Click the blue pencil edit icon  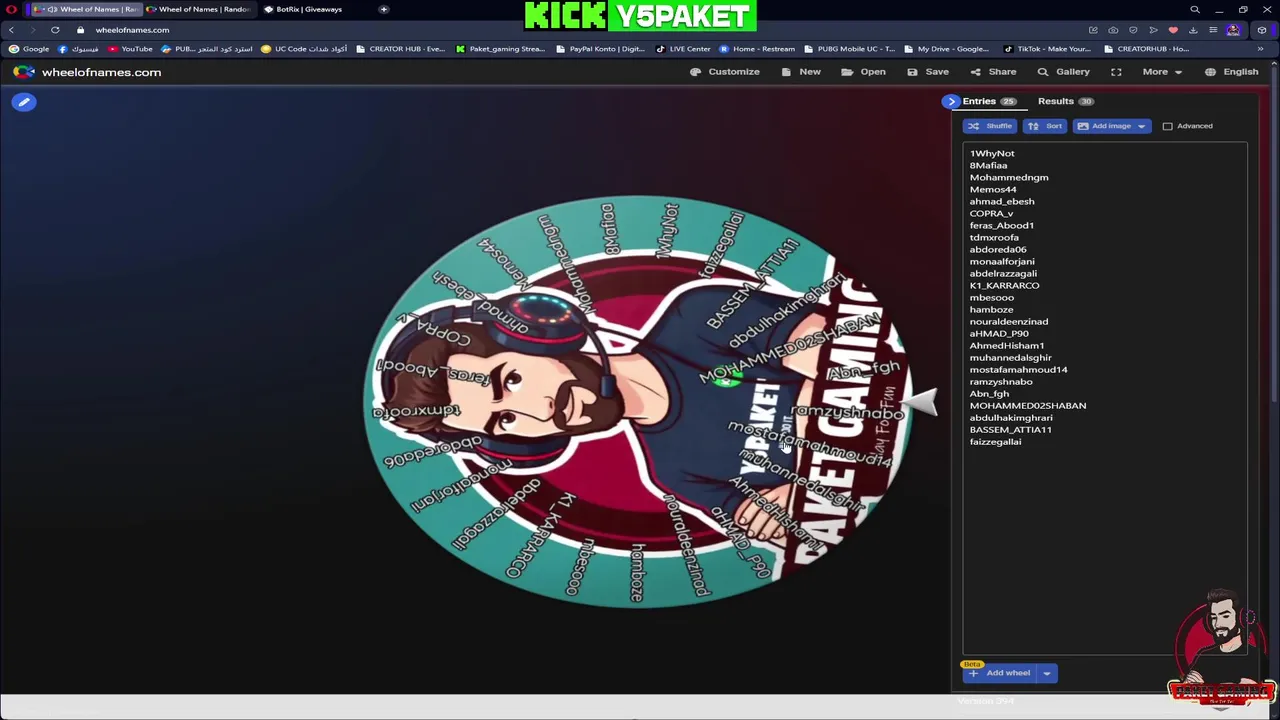[24, 102]
